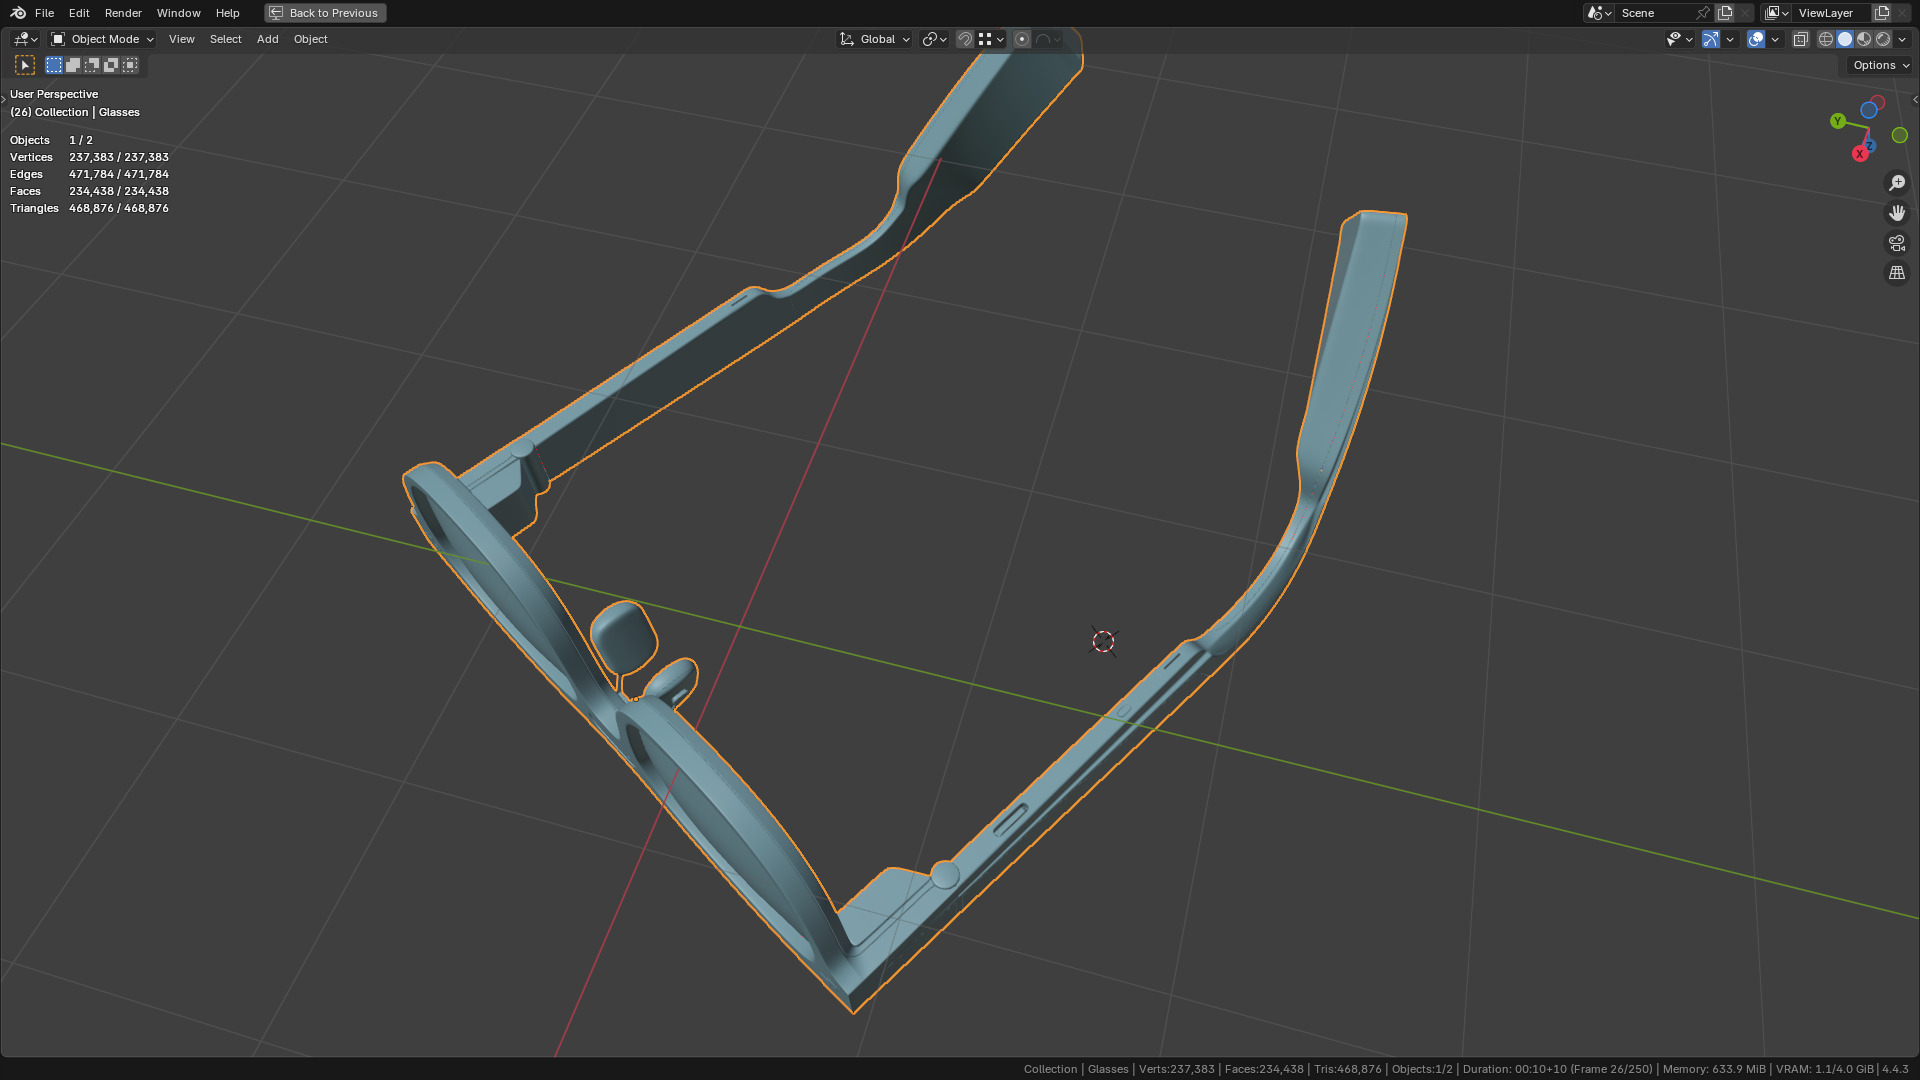Click the Scene name field
Screen dimensions: 1920x1080
click(1655, 13)
